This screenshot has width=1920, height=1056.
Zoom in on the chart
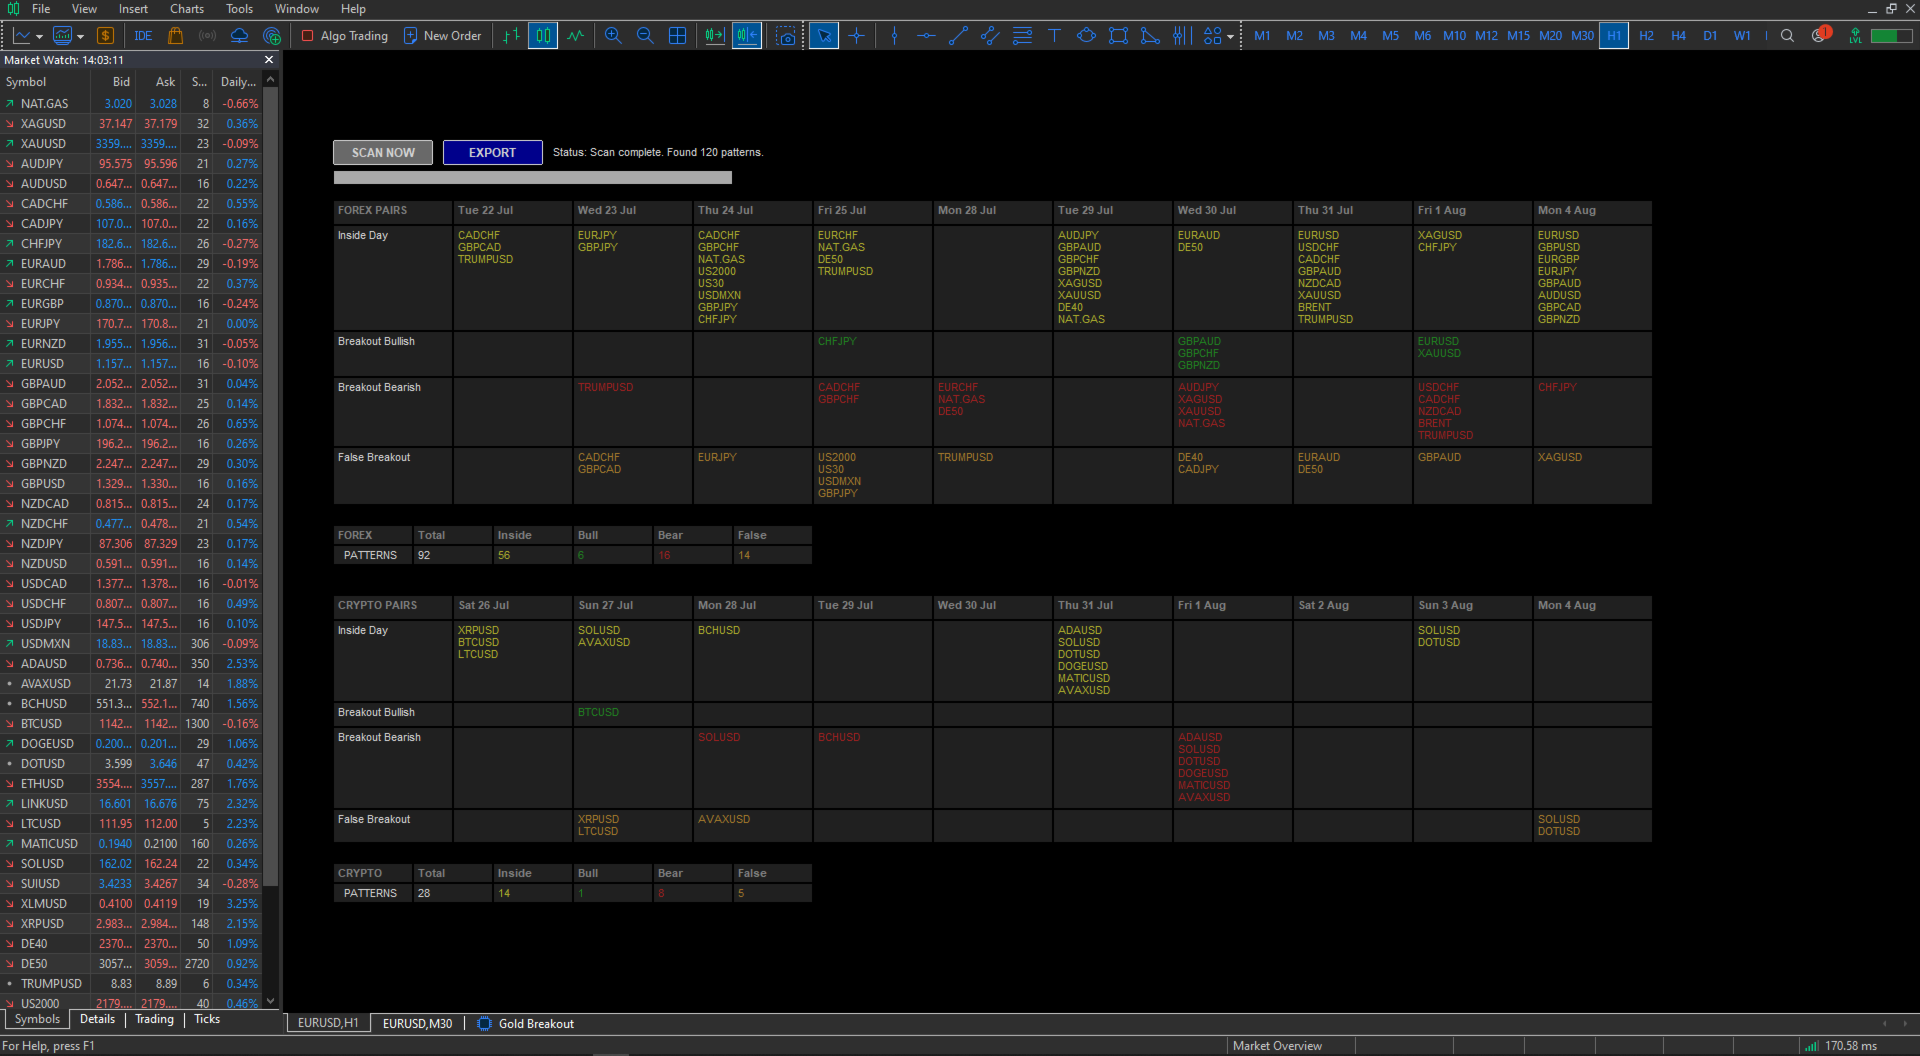click(x=613, y=36)
